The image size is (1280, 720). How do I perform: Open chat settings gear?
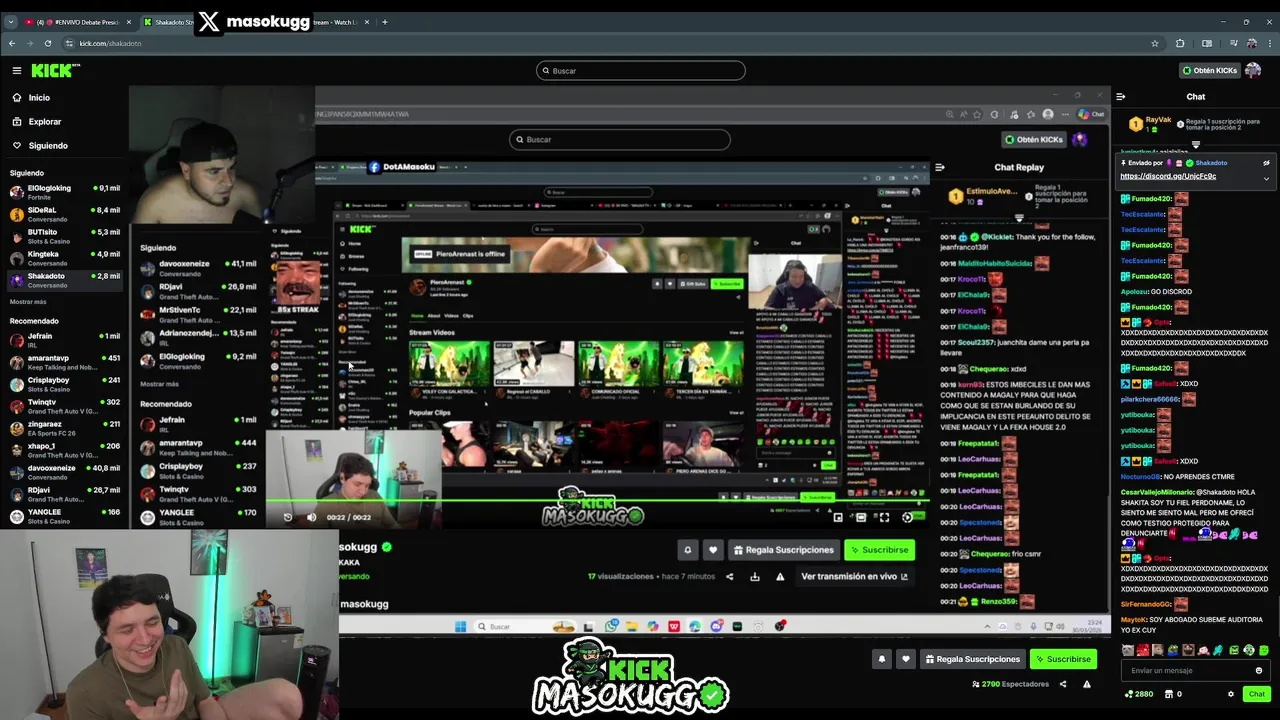[1231, 694]
